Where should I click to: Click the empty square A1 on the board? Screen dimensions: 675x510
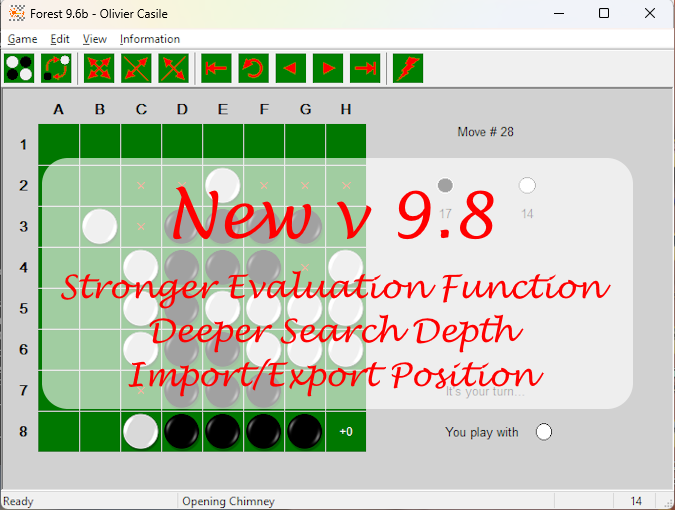58,144
